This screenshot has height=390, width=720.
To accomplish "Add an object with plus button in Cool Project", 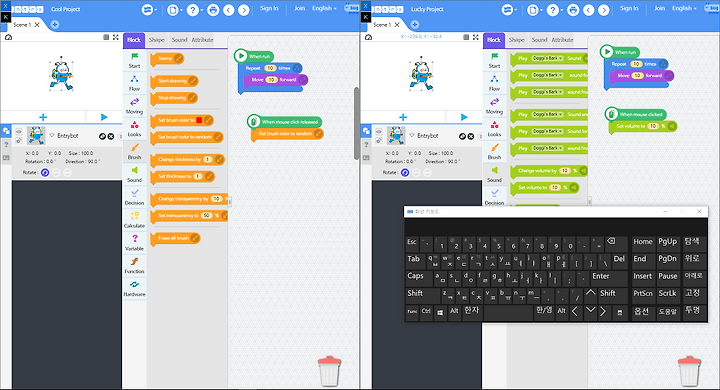I will [x=43, y=117].
